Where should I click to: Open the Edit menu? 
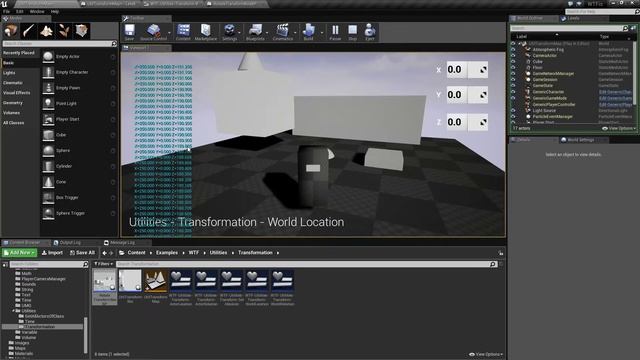19,12
